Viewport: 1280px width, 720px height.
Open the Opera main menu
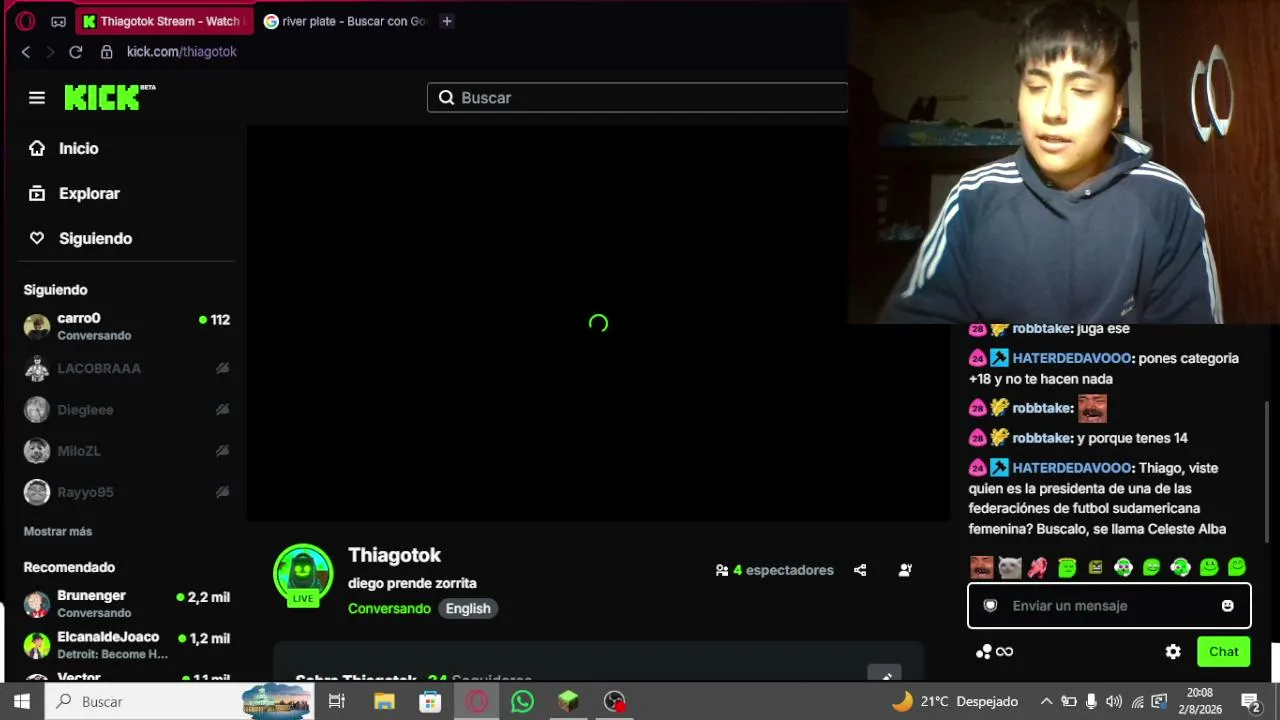click(x=26, y=21)
